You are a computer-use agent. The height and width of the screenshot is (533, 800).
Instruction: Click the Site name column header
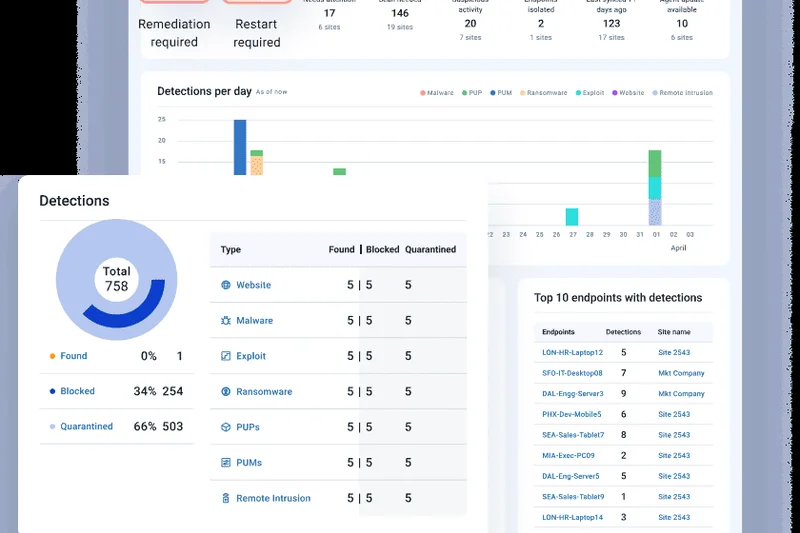tap(674, 331)
